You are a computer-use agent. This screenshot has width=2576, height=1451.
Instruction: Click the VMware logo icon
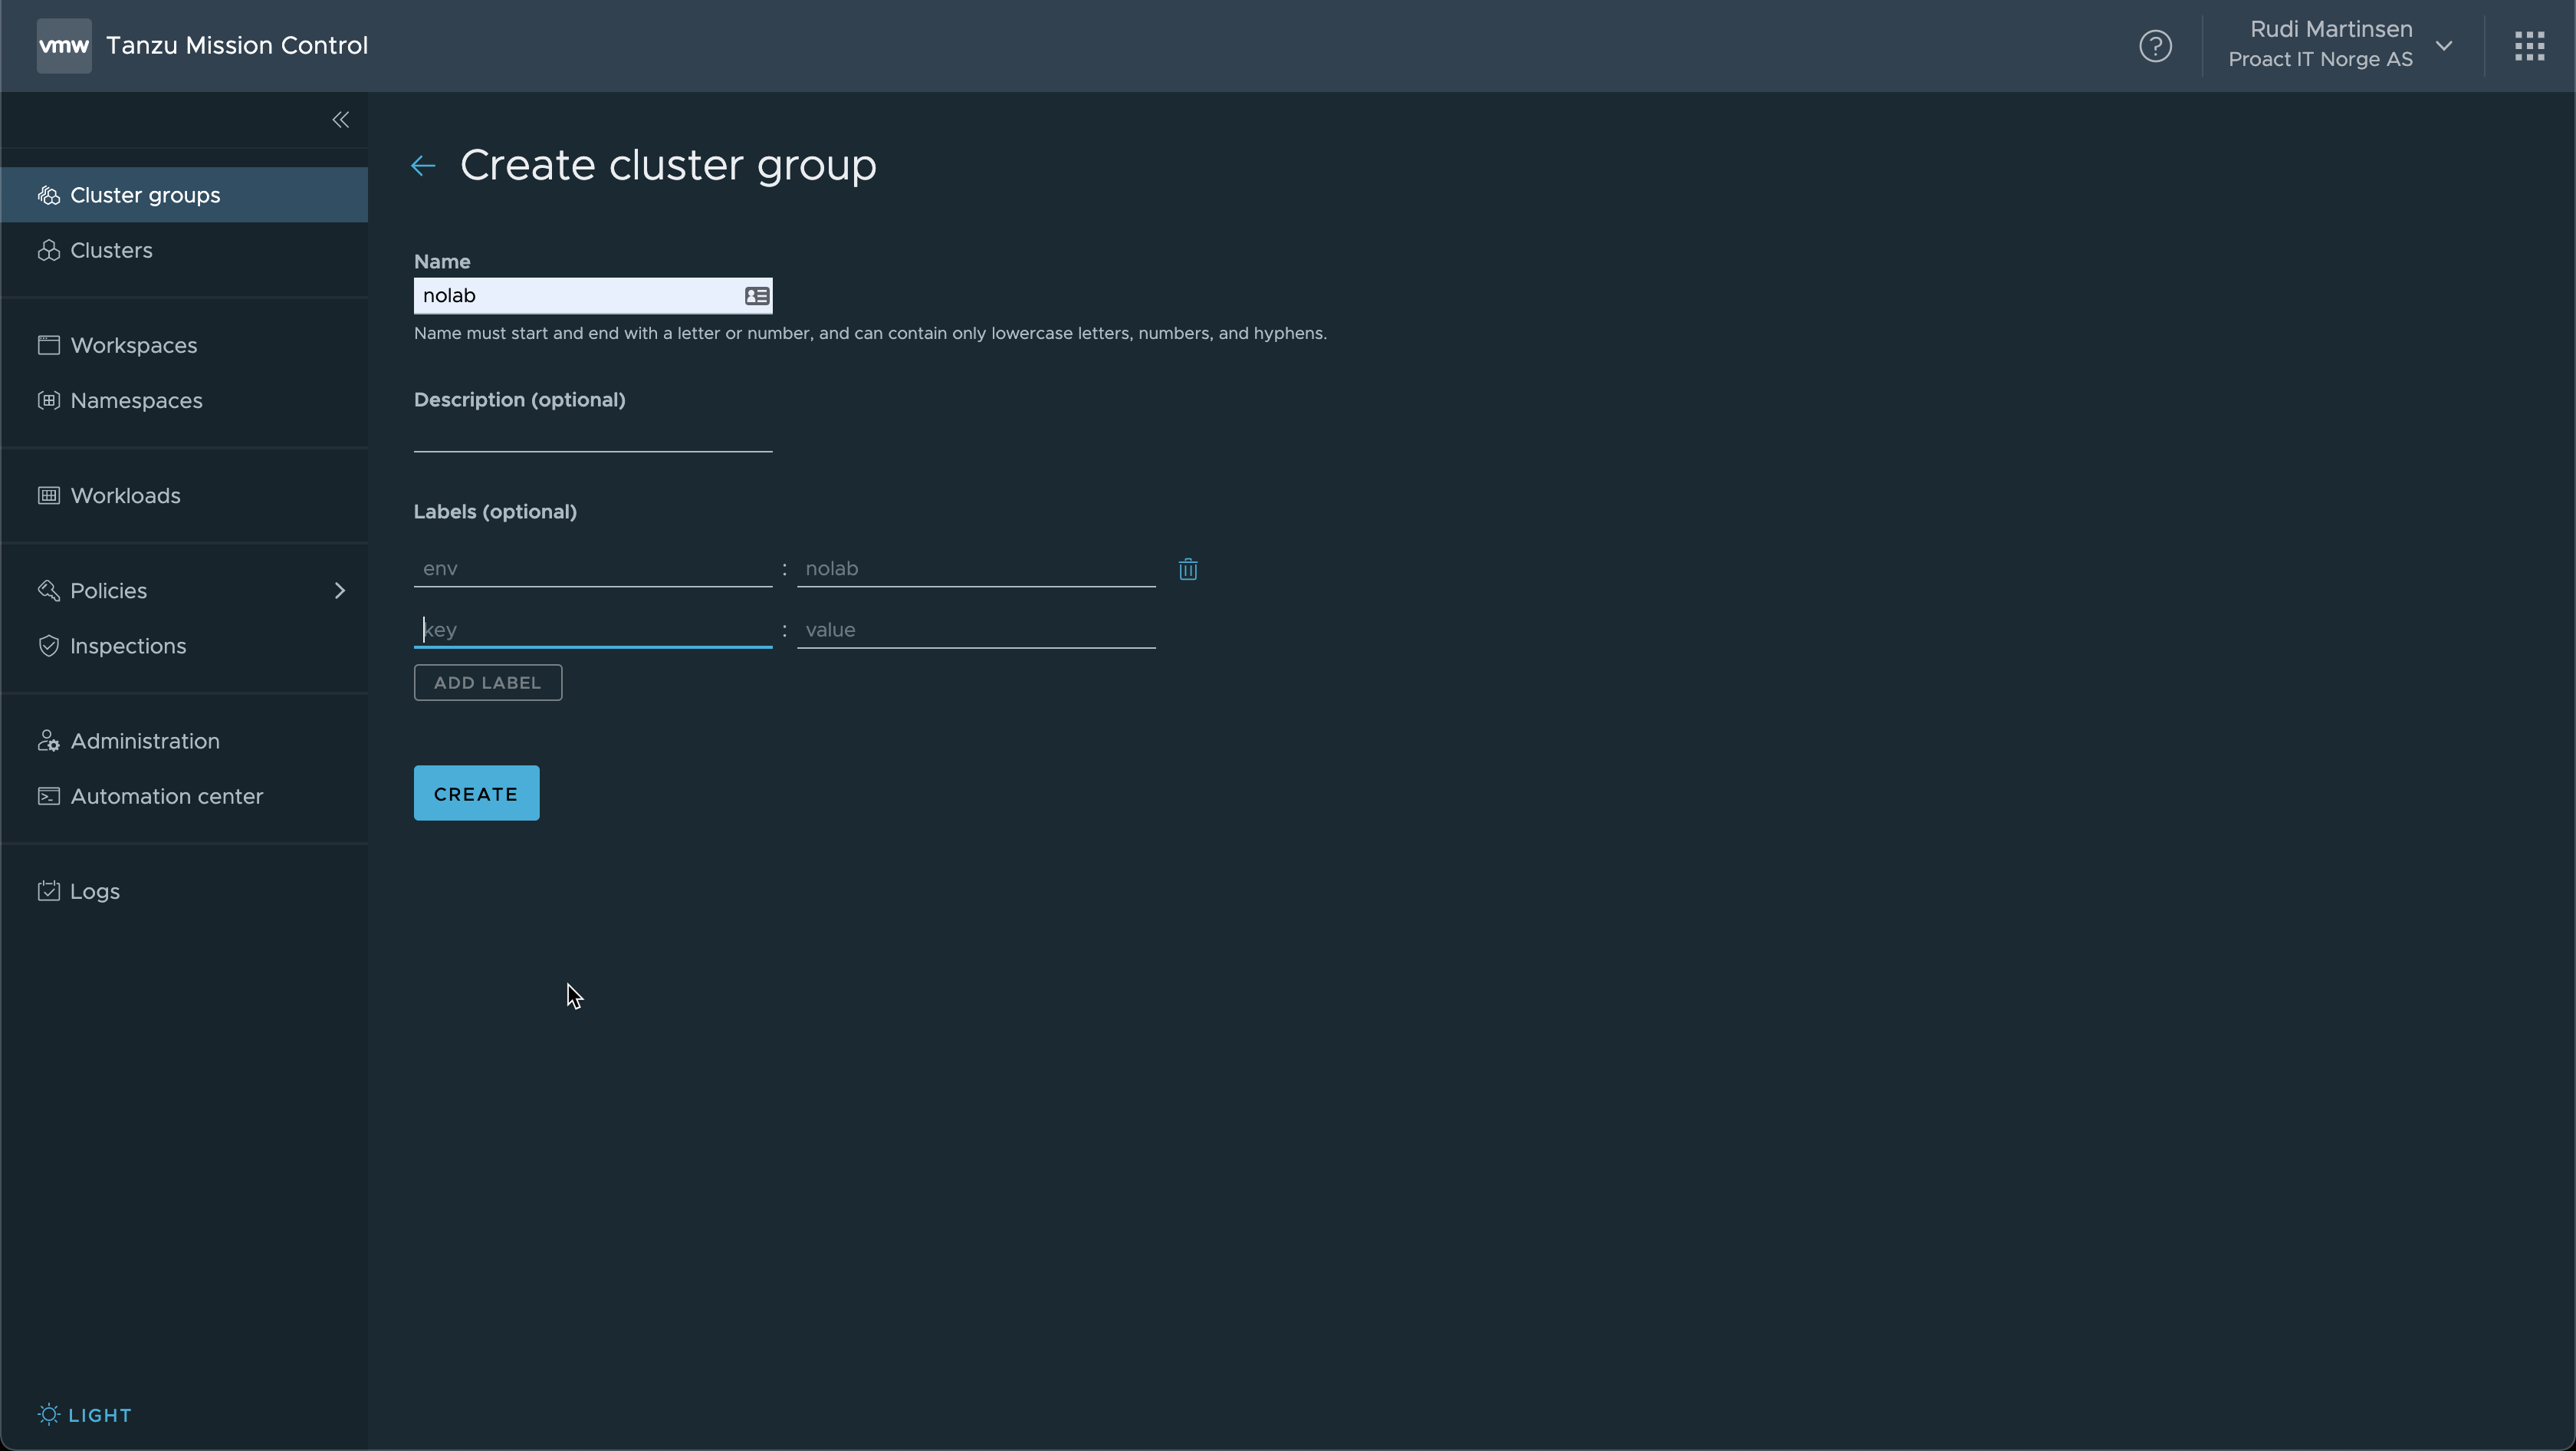(64, 45)
